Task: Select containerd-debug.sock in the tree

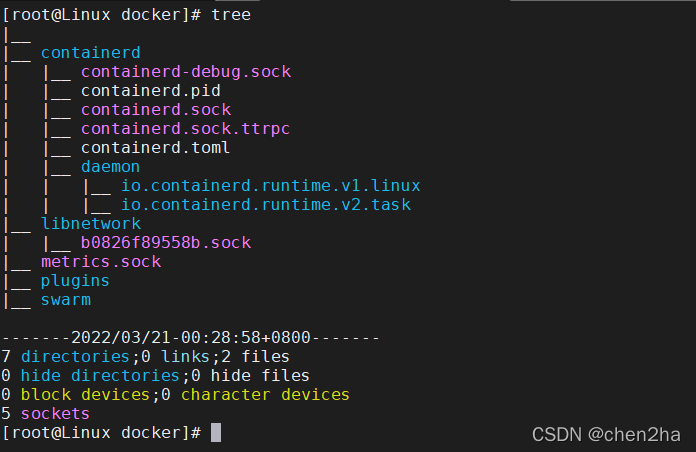Action: click(x=185, y=72)
